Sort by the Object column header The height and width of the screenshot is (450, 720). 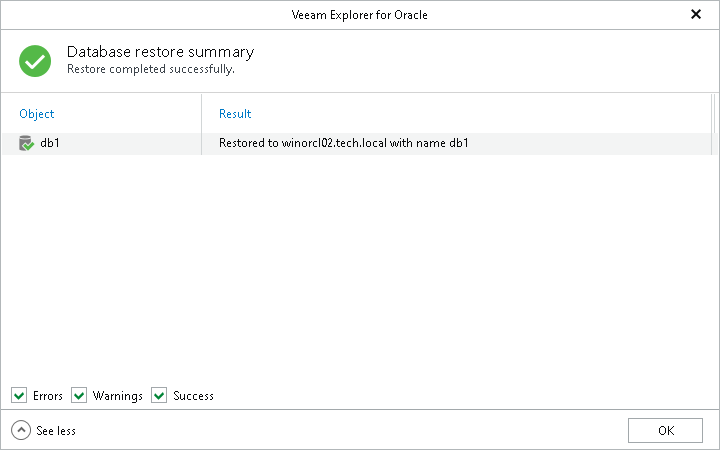click(x=37, y=114)
